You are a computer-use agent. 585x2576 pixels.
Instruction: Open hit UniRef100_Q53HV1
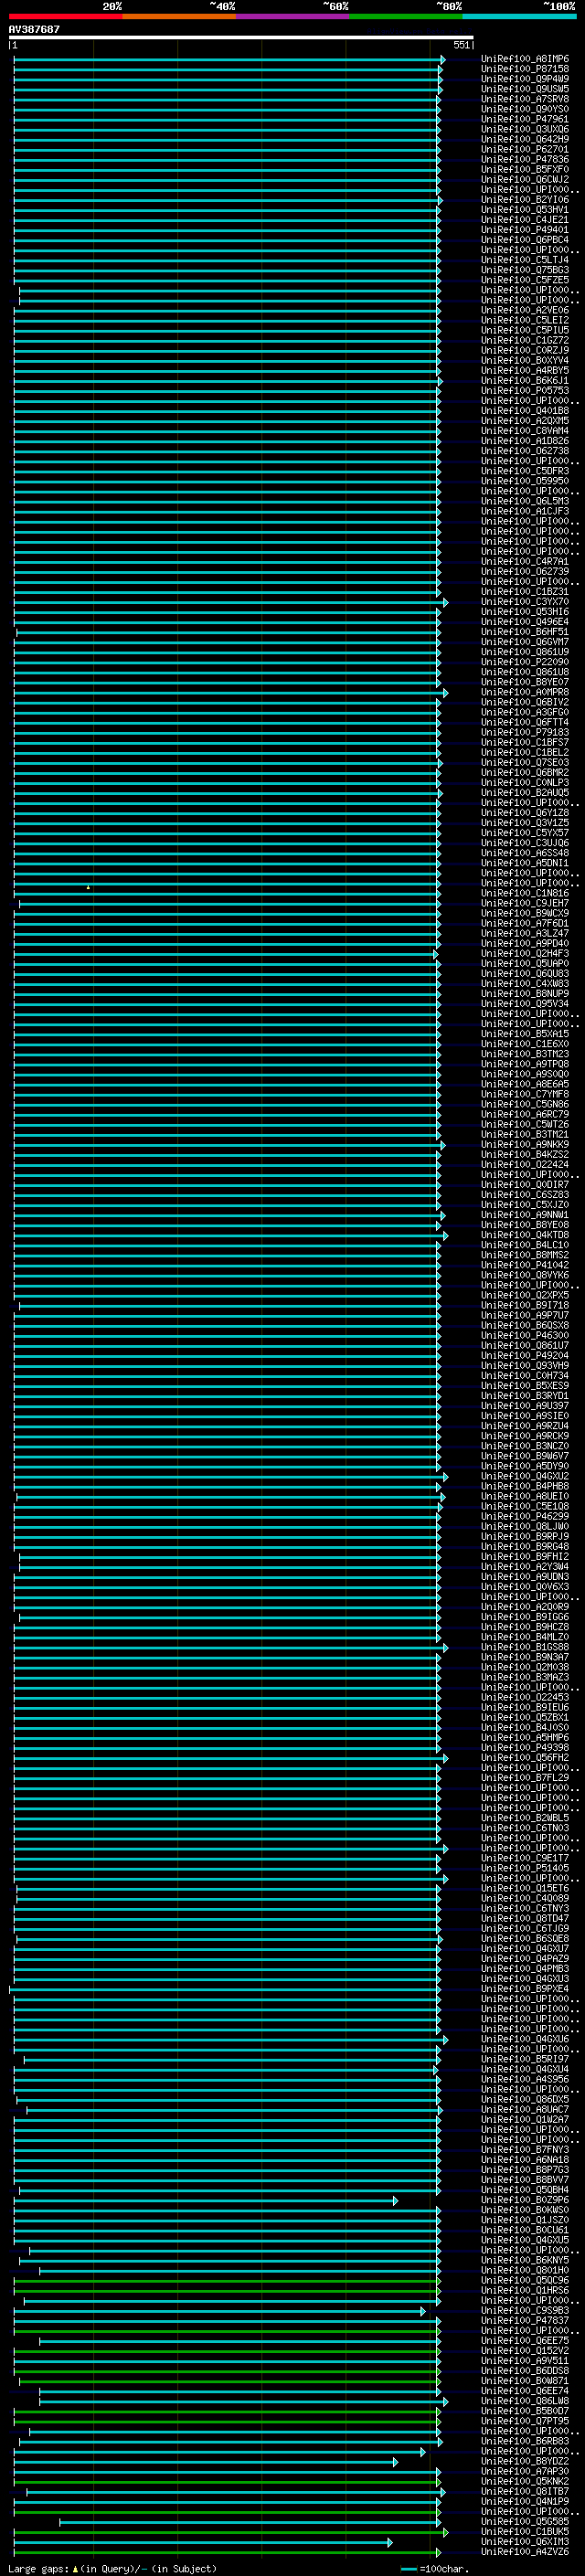click(524, 209)
